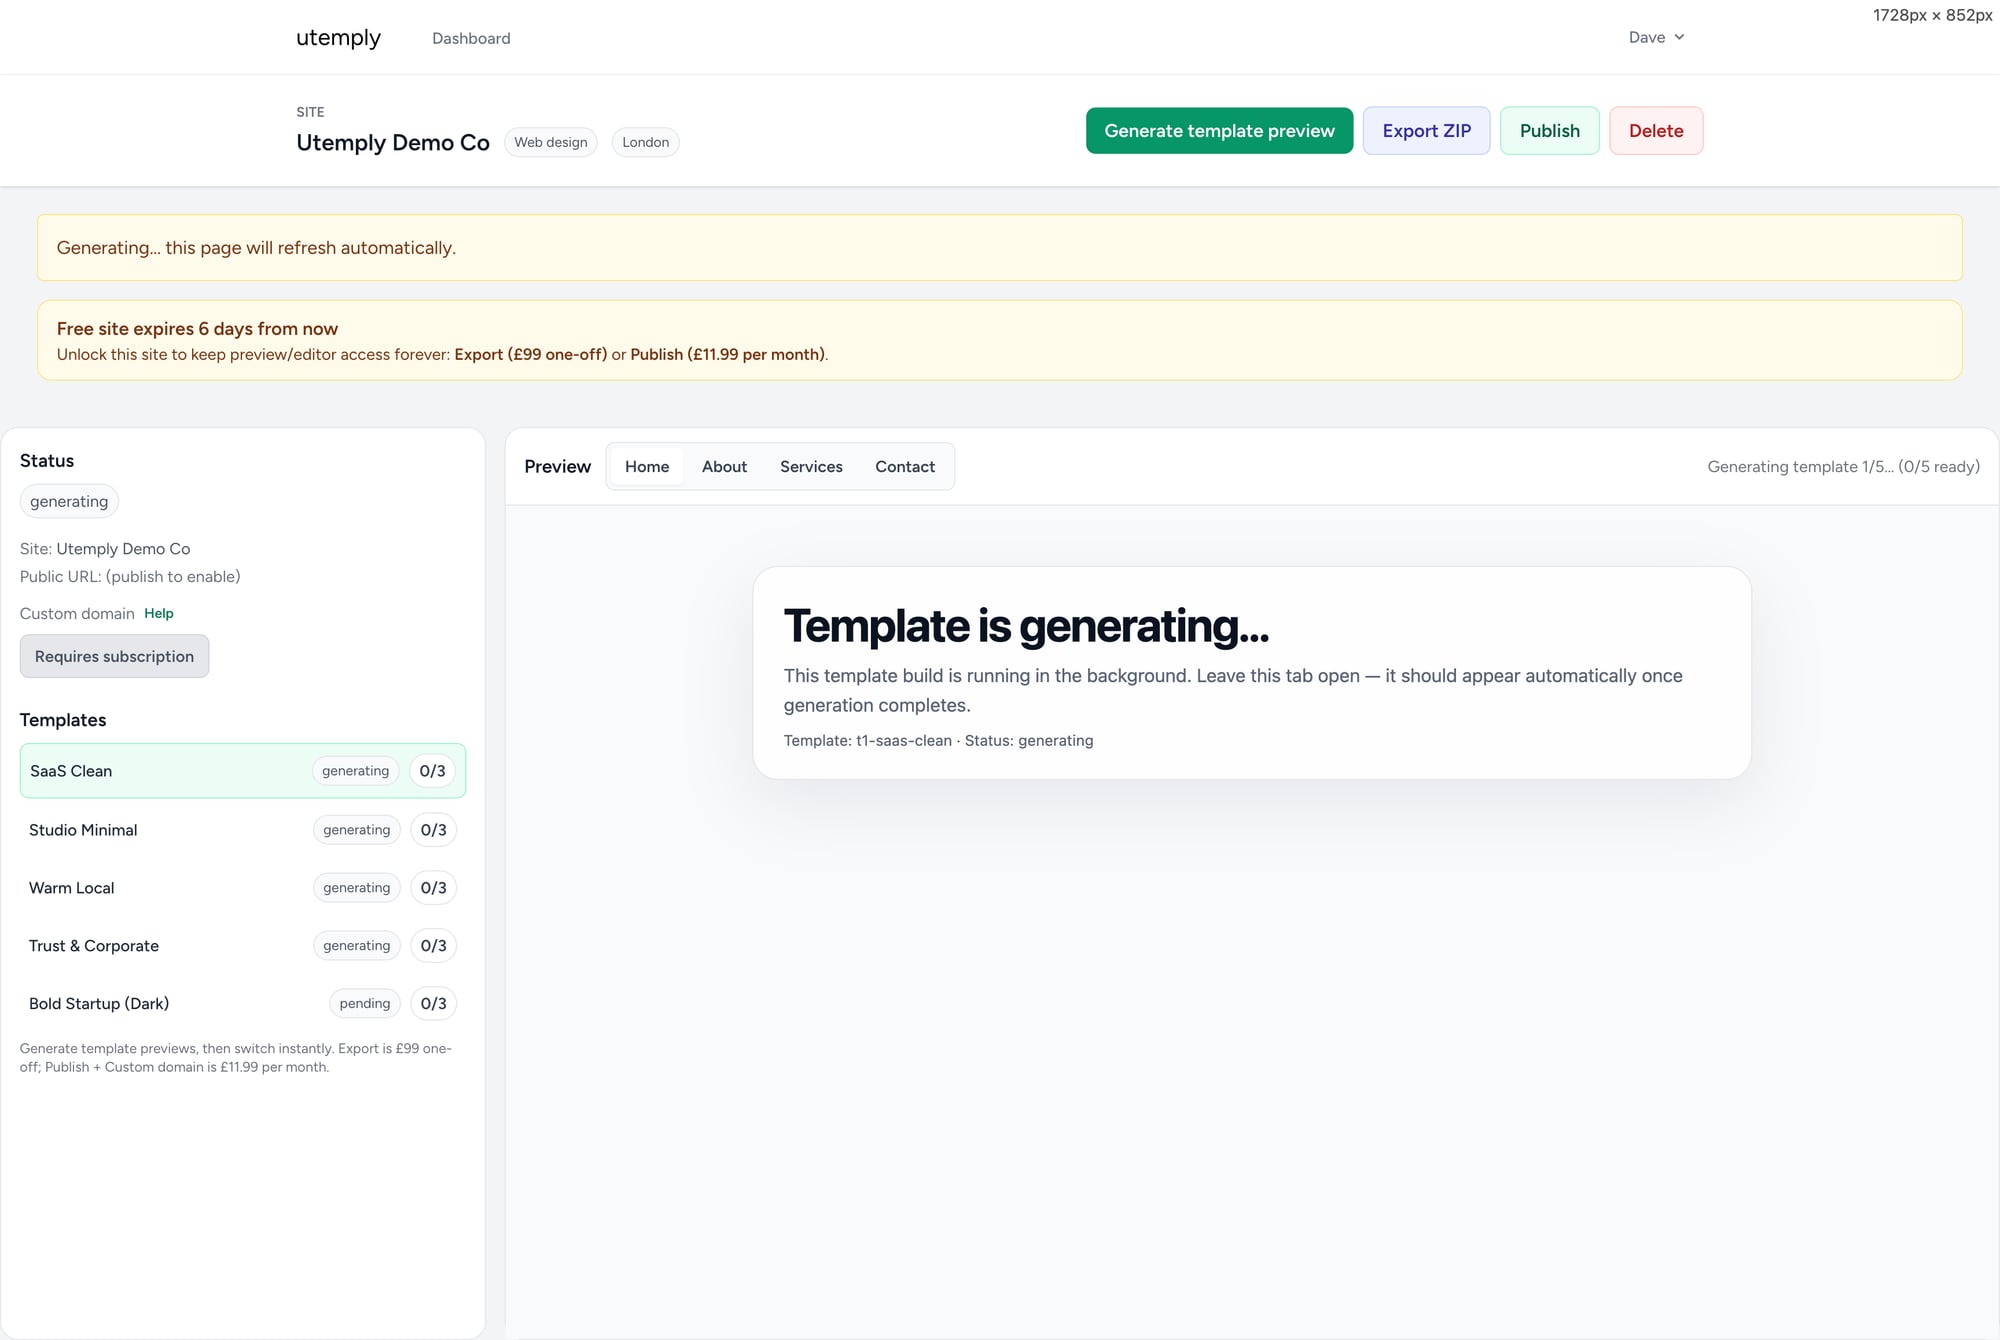Switch to the Services preview tab

[x=811, y=466]
